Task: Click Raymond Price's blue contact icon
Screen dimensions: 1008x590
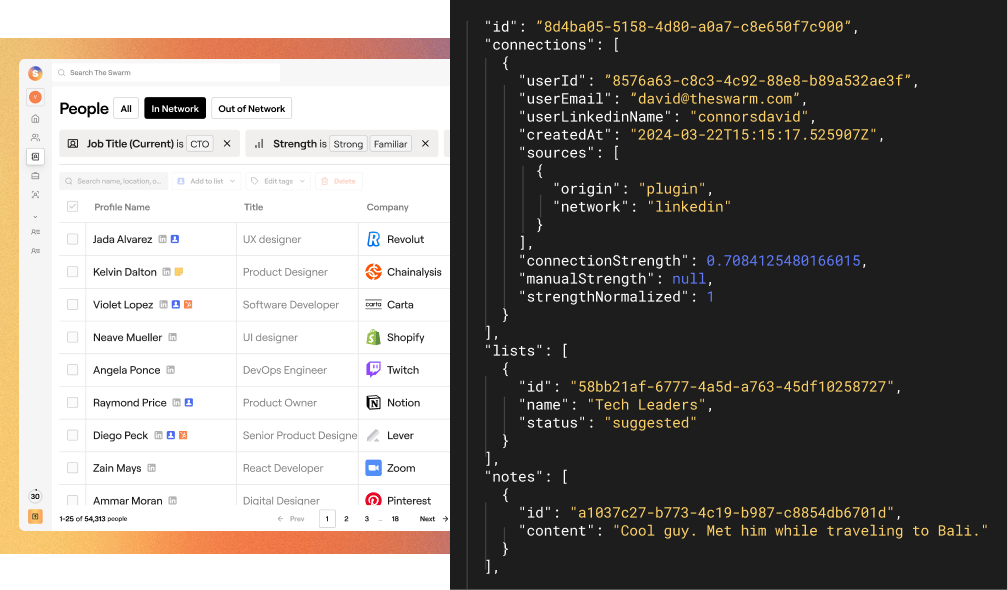Action: pyautogui.click(x=189, y=403)
